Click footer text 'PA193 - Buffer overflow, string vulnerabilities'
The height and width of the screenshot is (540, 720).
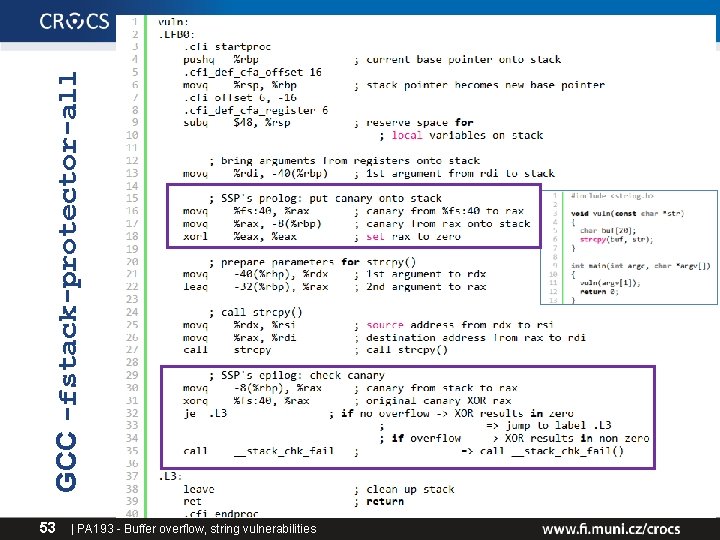pyautogui.click(x=197, y=529)
